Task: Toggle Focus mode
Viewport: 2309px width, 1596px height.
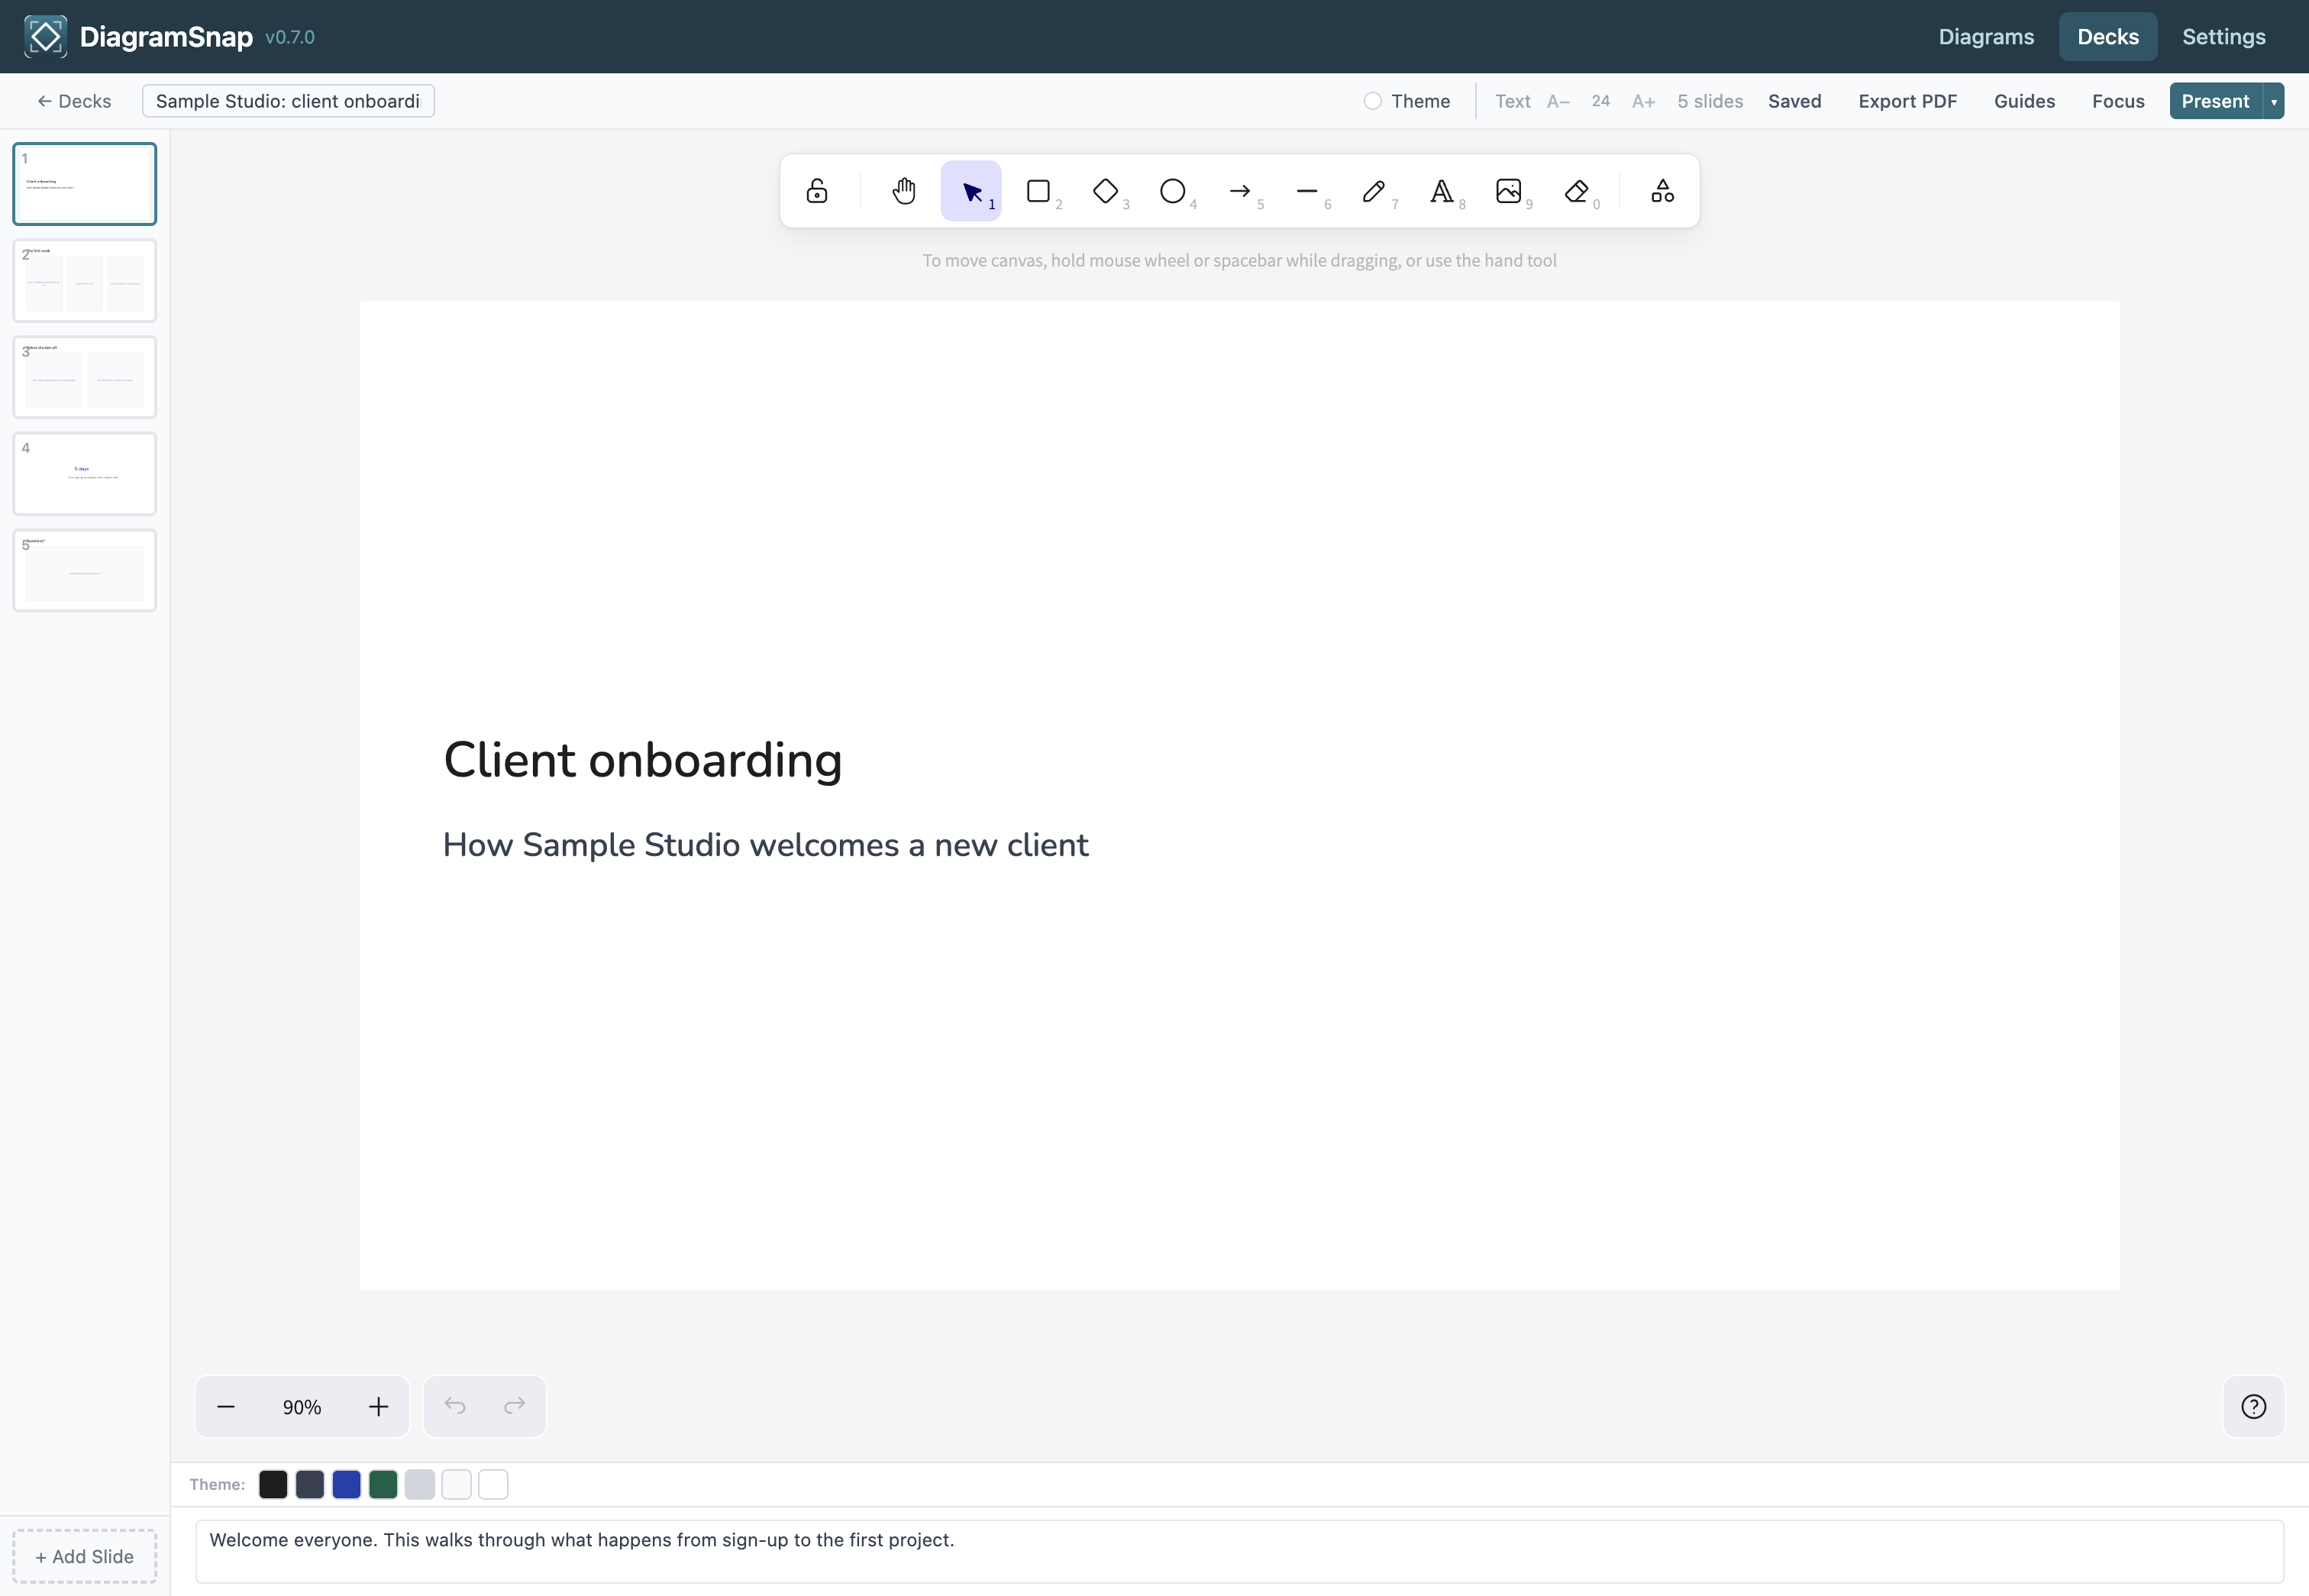Action: 2118,101
